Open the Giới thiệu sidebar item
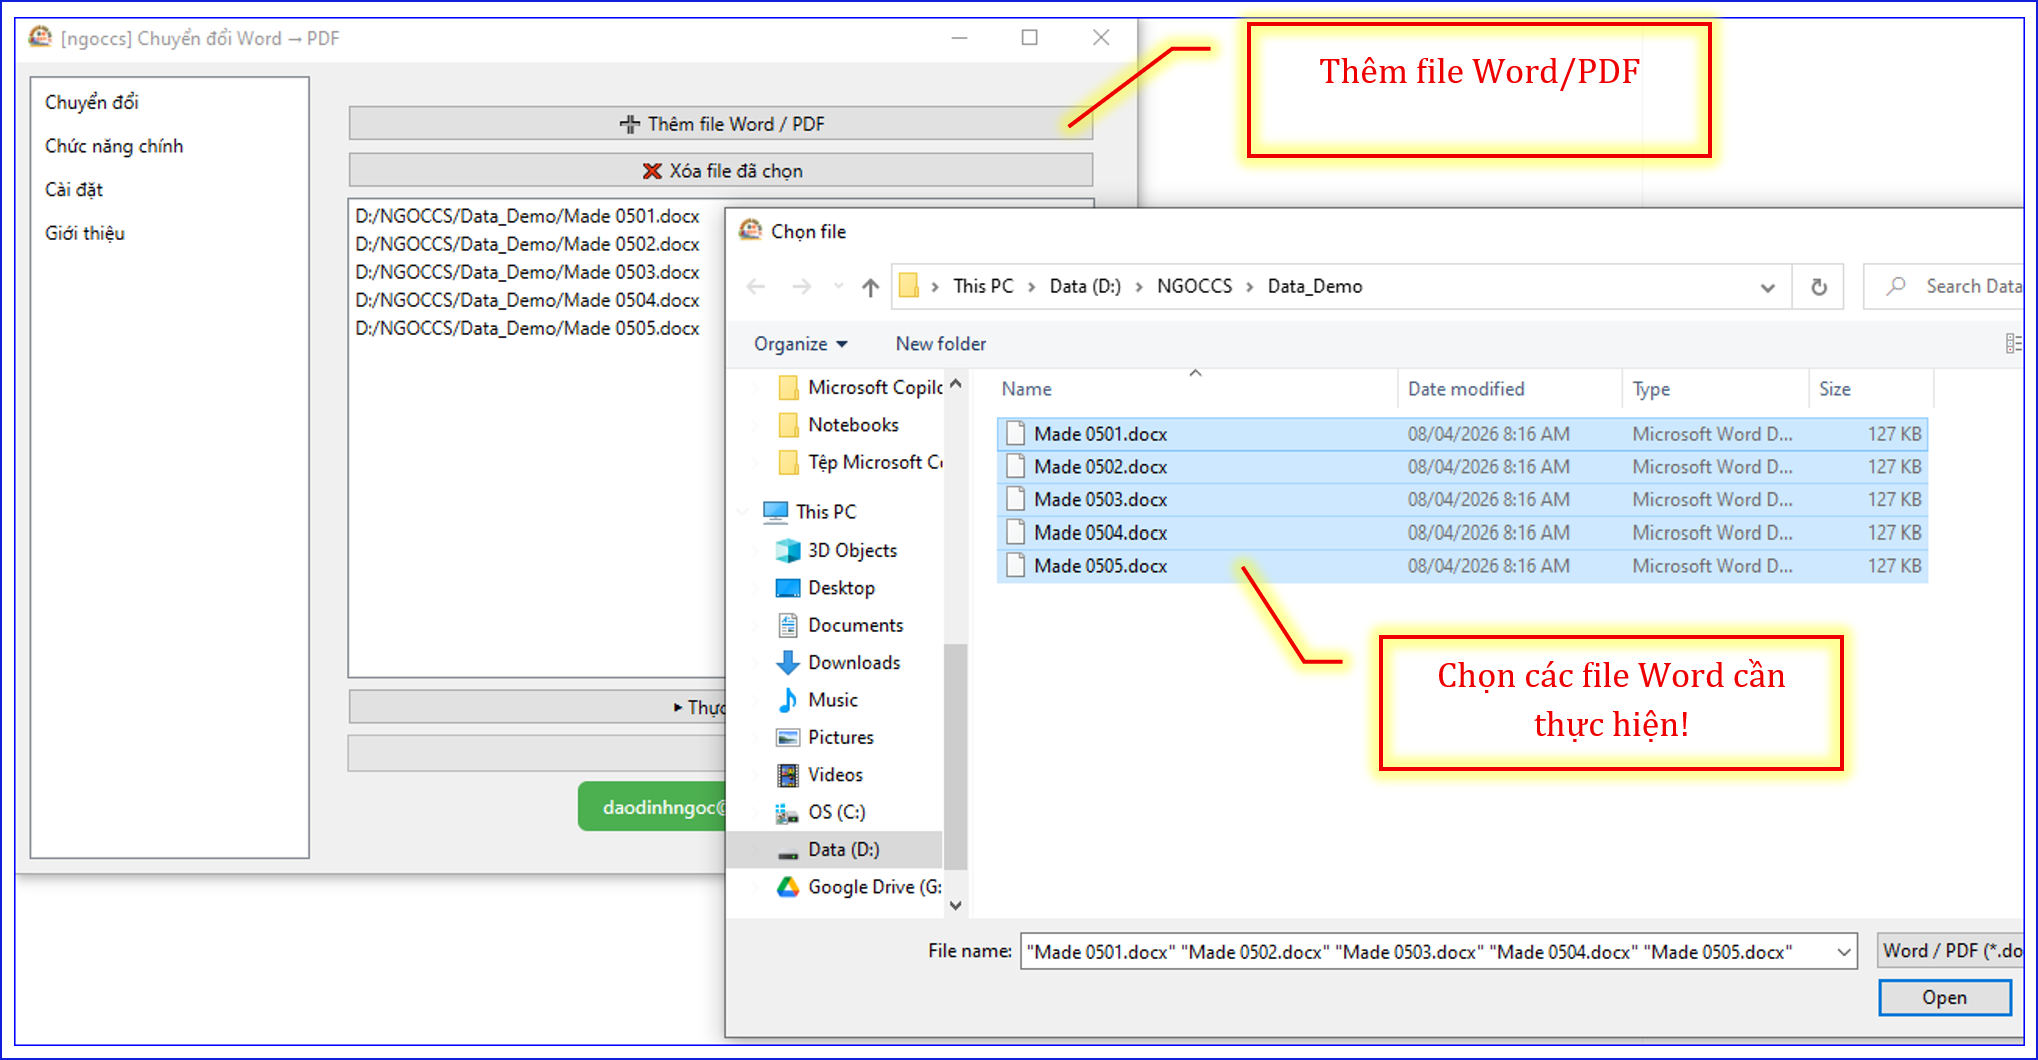2038x1060 pixels. (85, 234)
